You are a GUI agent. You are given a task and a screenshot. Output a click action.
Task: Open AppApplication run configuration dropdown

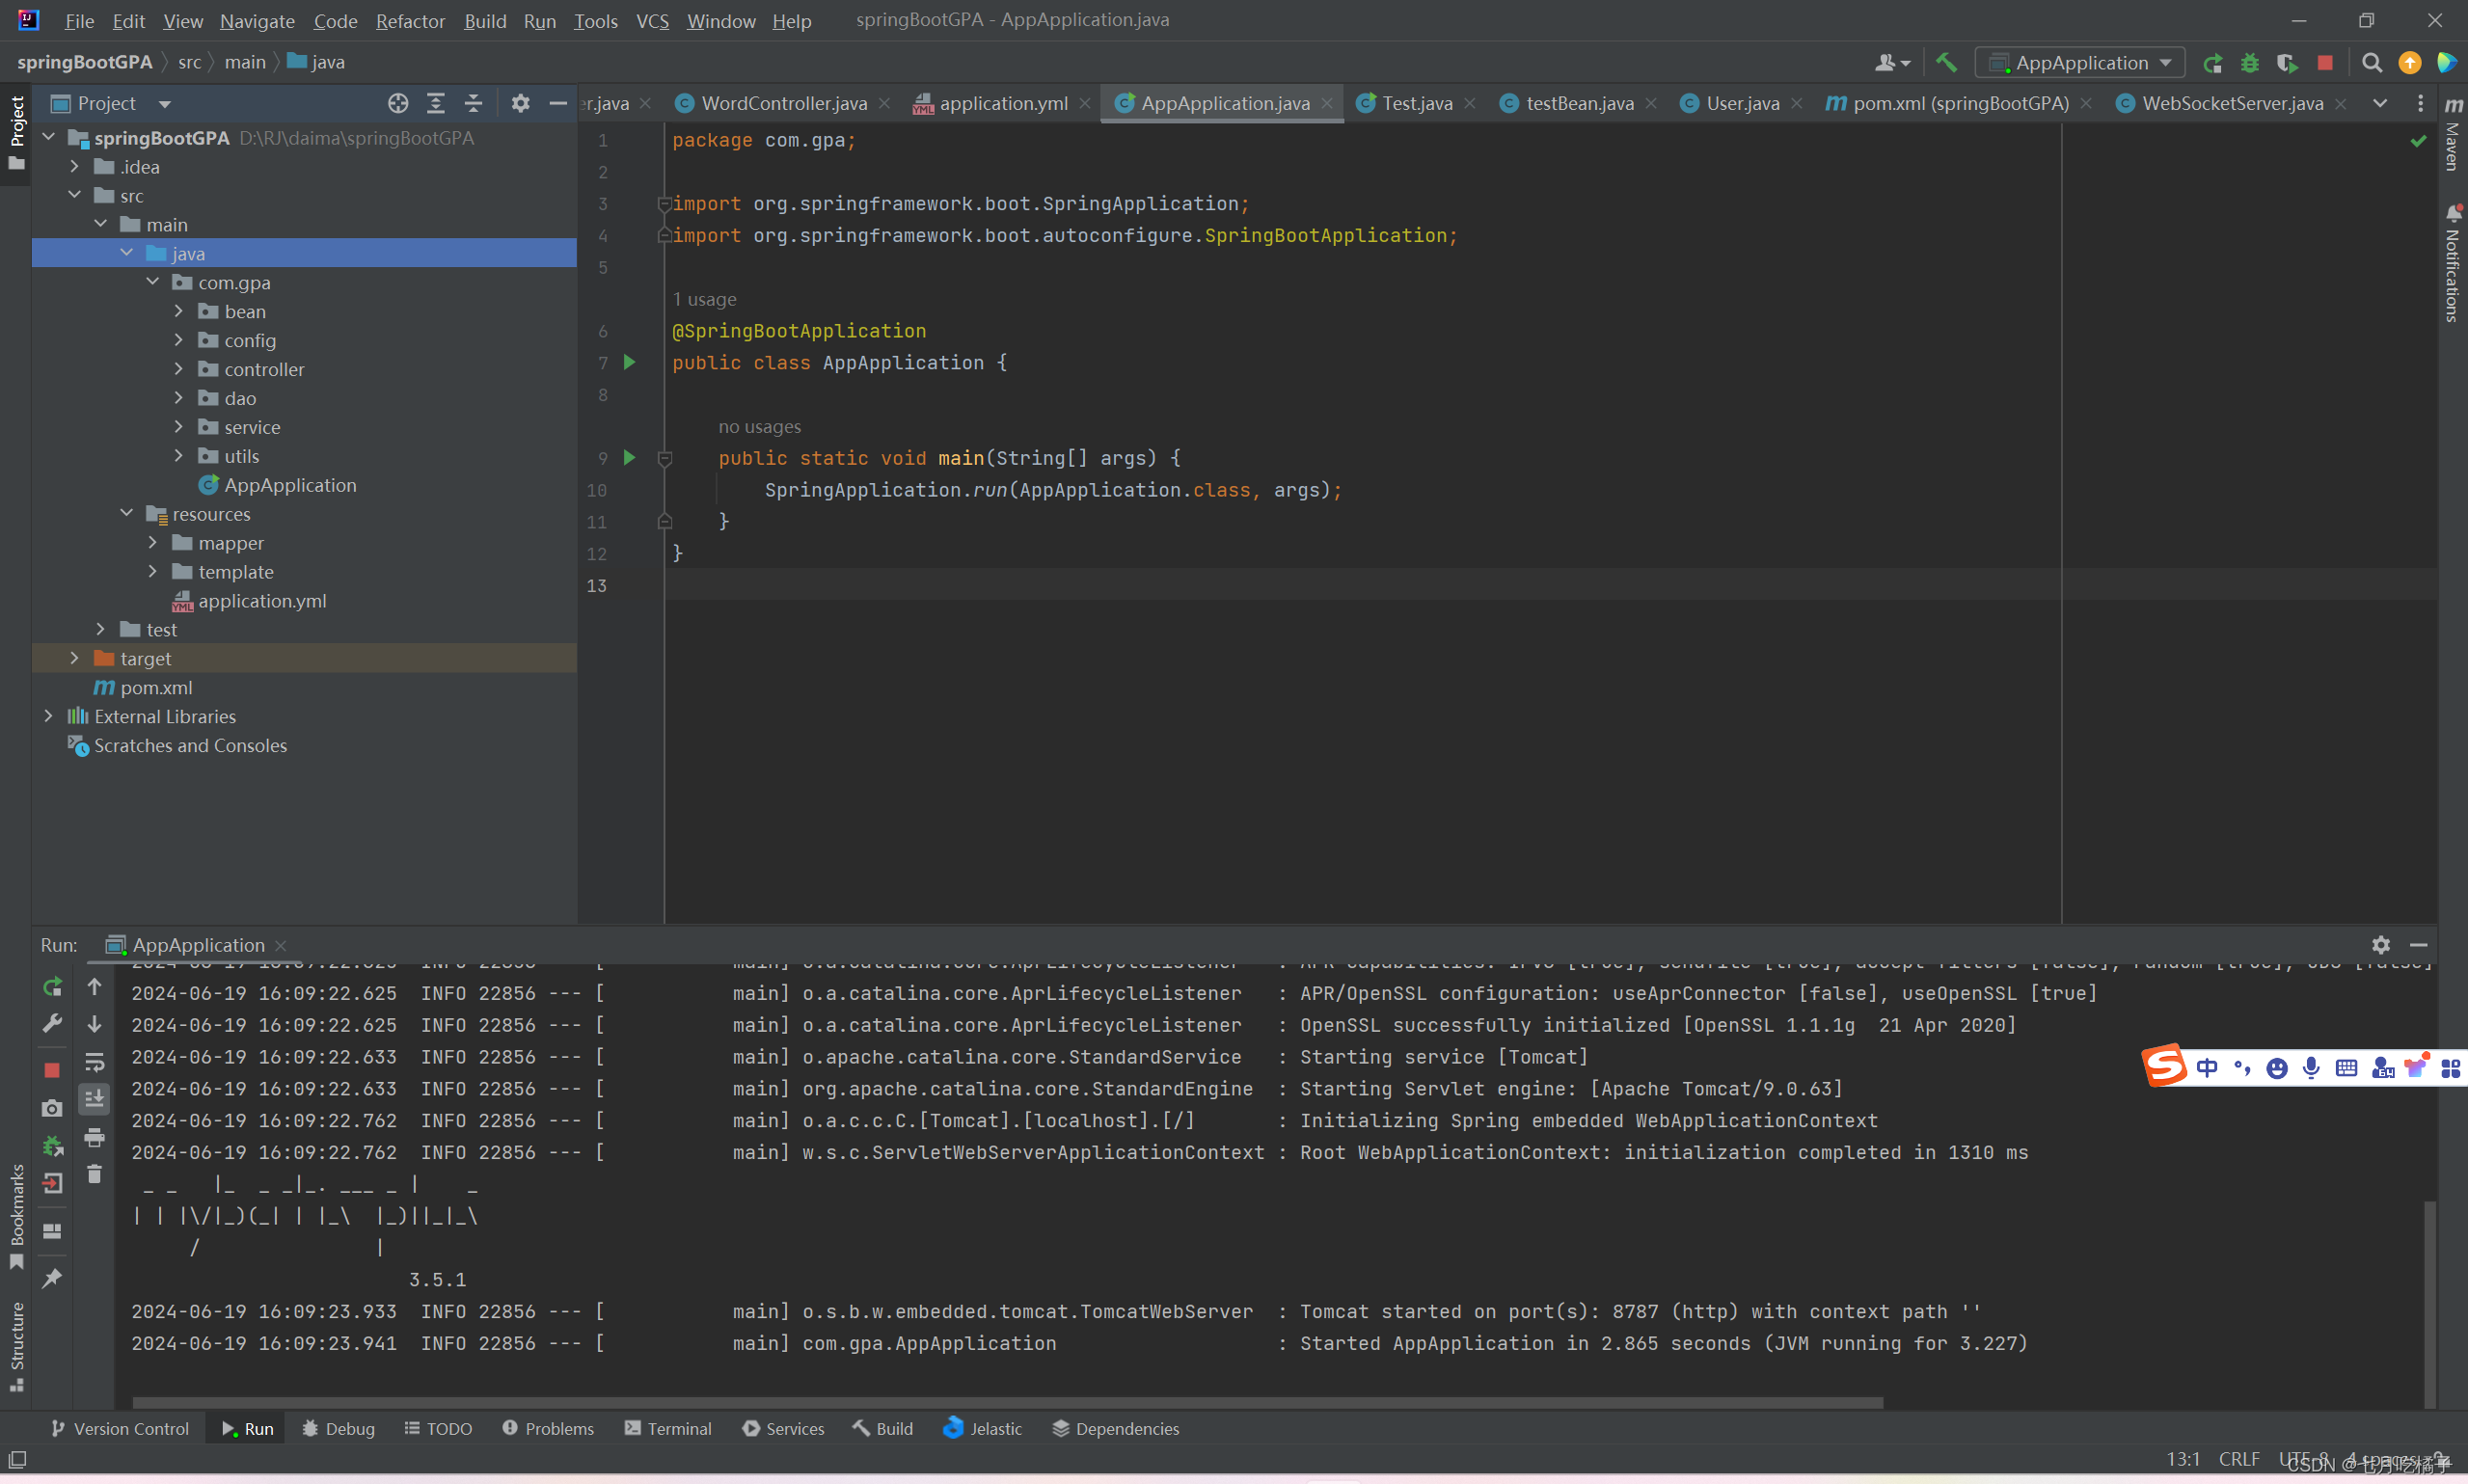tap(2080, 63)
